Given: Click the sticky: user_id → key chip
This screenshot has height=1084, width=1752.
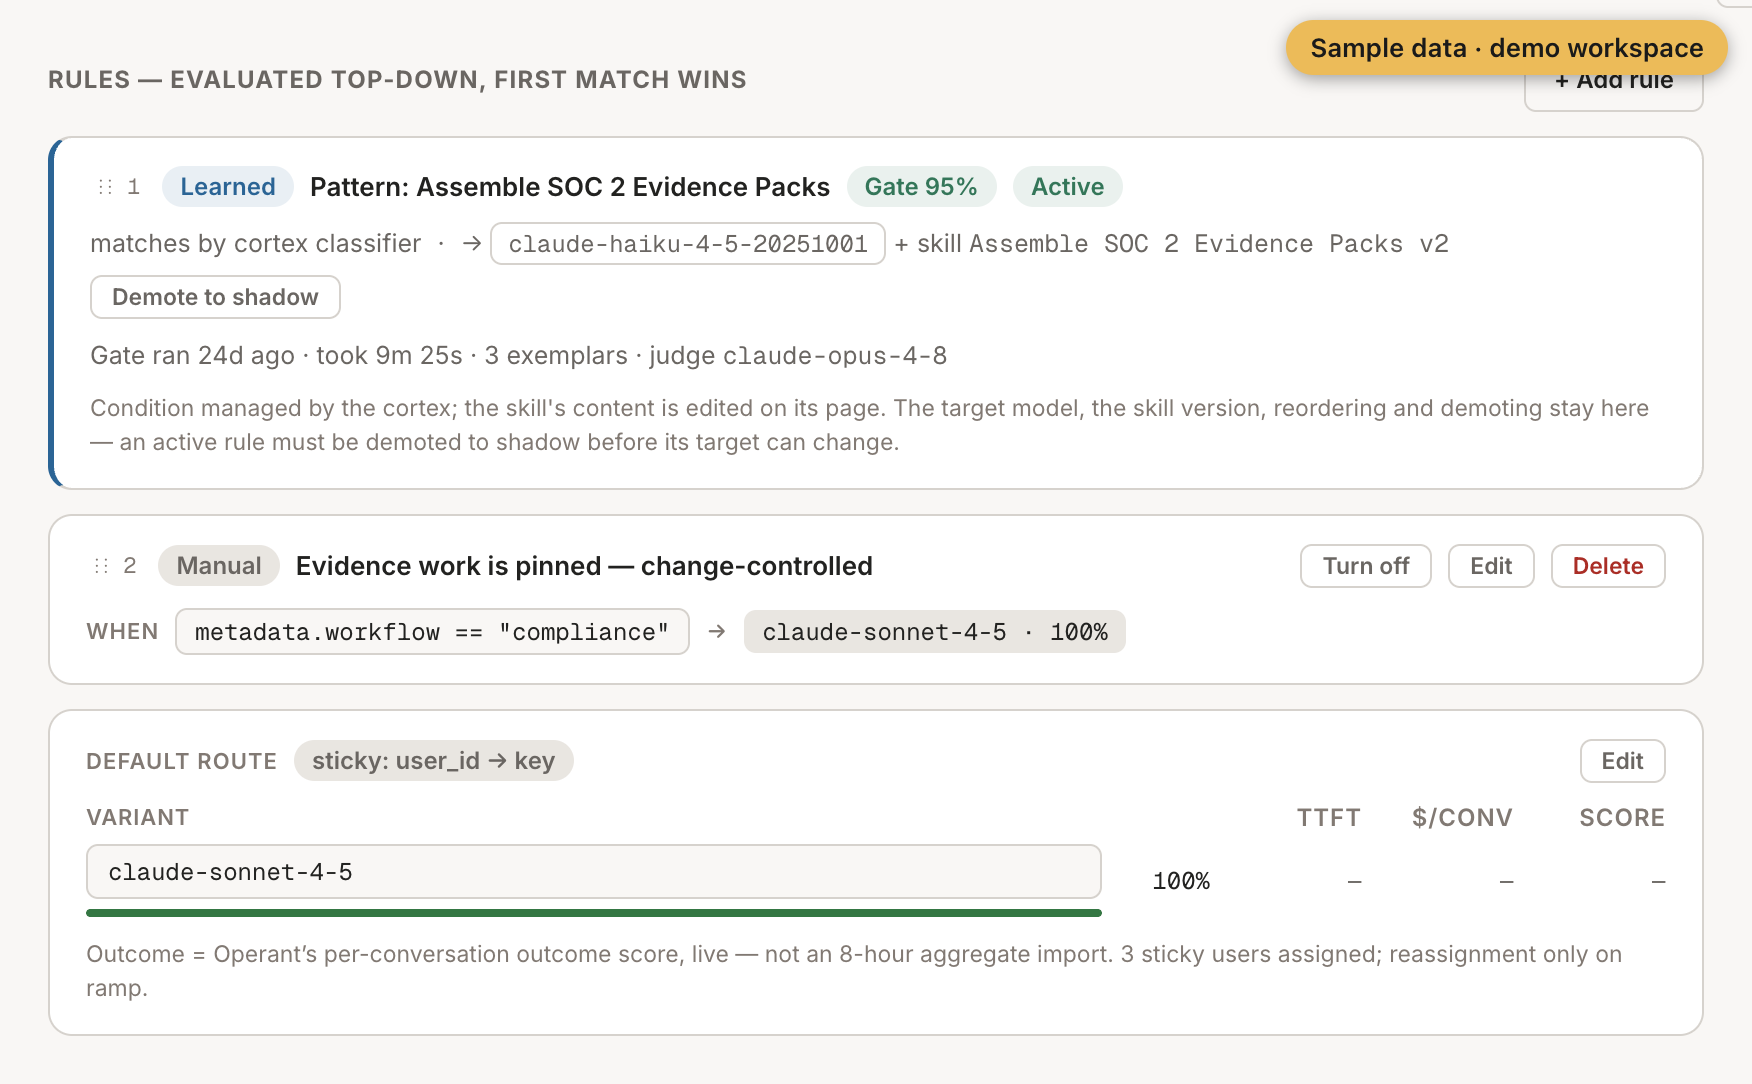Looking at the screenshot, I should (x=433, y=761).
